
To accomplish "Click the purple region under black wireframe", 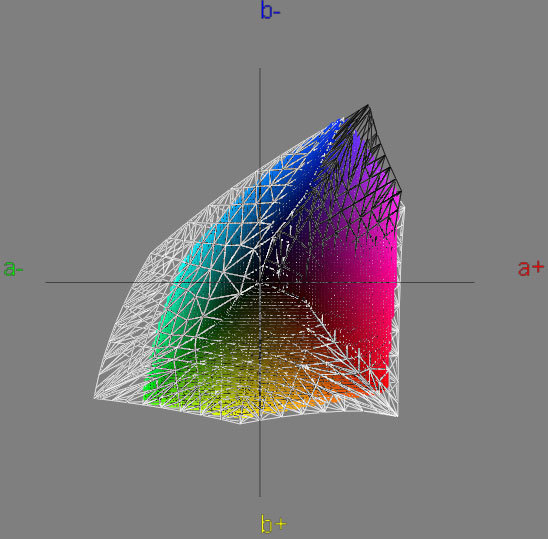I will point(356,175).
